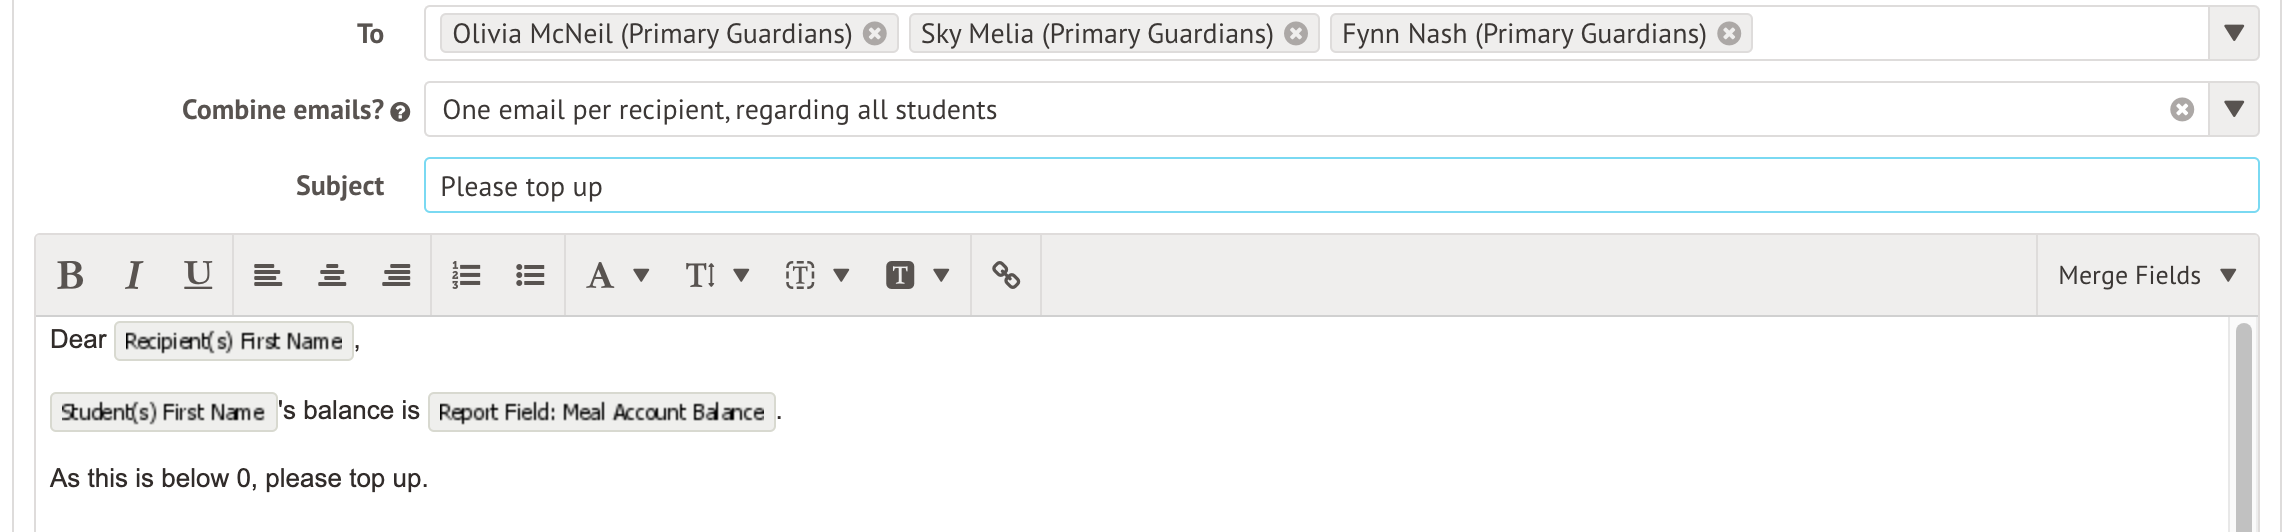
Task: Click the Subject input field
Action: 1341,185
